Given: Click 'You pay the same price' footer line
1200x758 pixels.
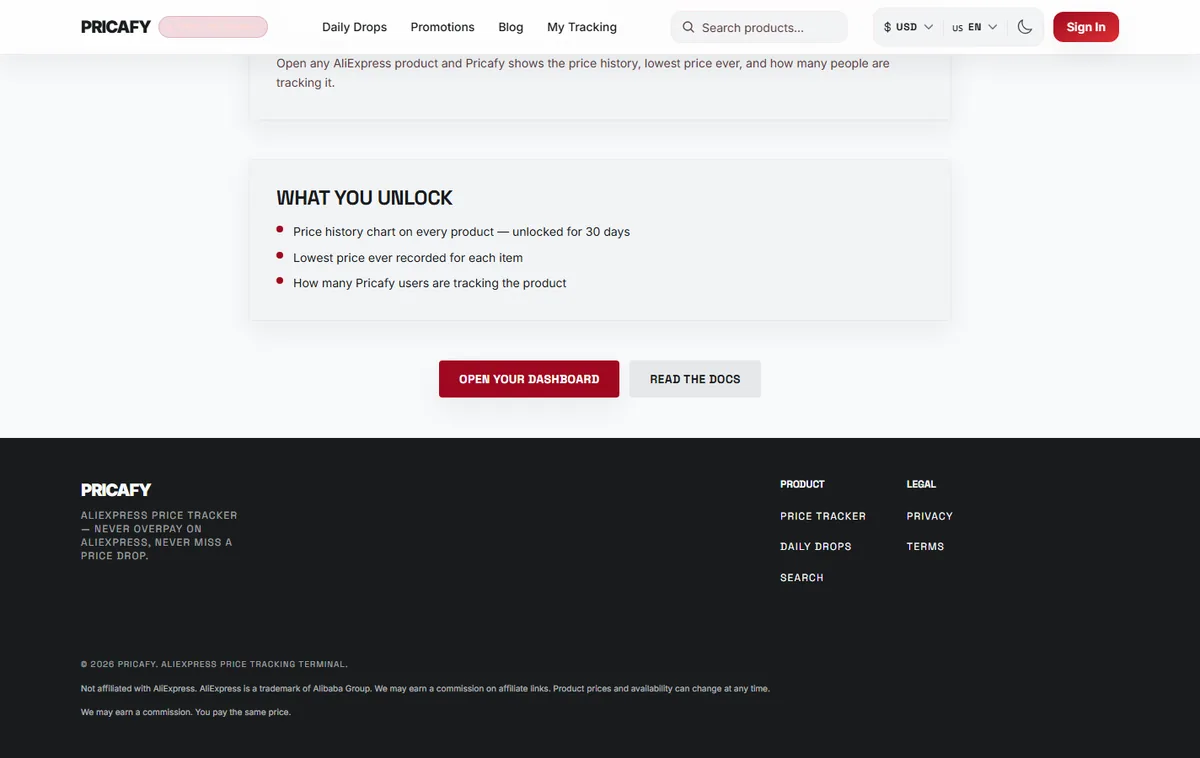Looking at the screenshot, I should 186,712.
